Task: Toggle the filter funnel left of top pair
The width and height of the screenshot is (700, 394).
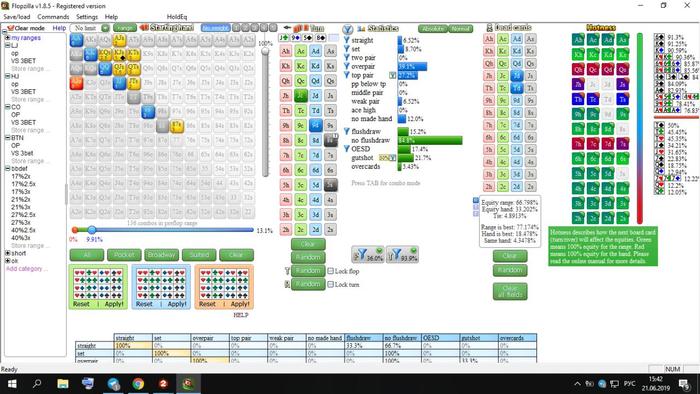Action: coord(347,75)
